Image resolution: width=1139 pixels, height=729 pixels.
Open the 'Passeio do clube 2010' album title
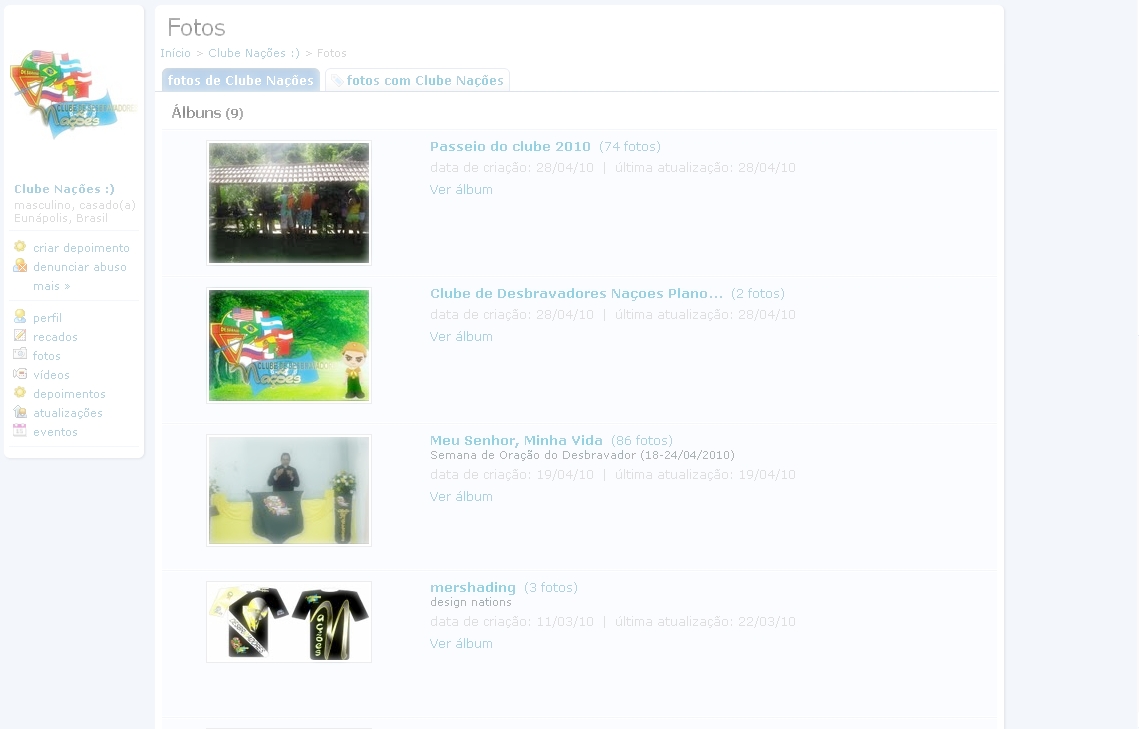pyautogui.click(x=510, y=147)
